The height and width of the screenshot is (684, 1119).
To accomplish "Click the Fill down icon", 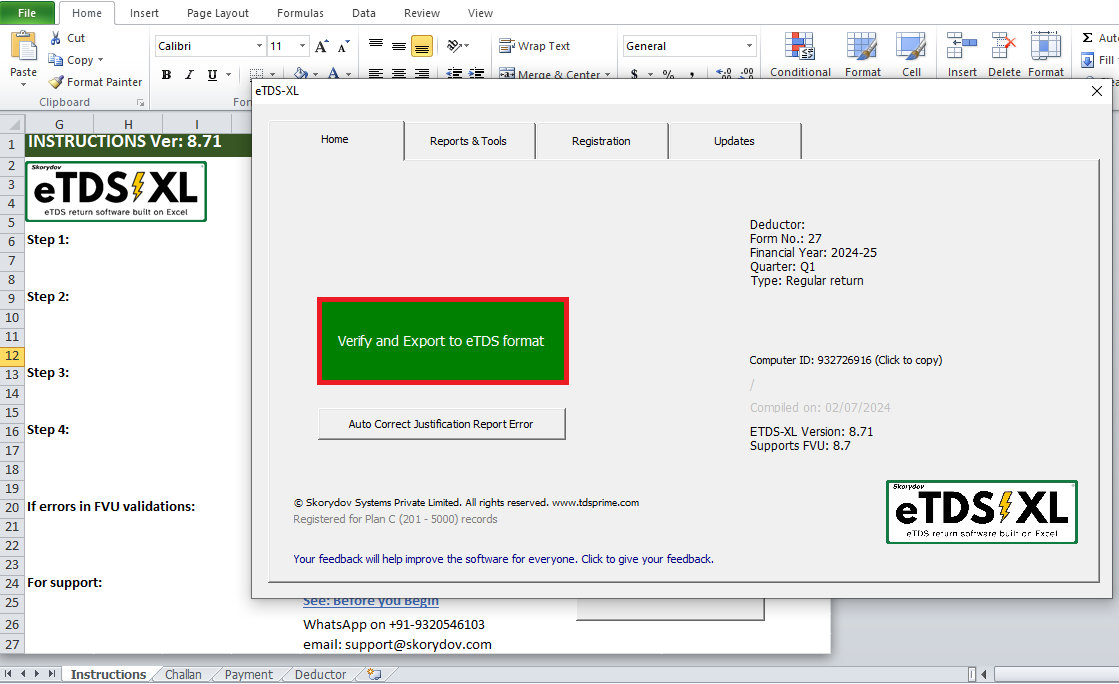I will pyautogui.click(x=1088, y=60).
